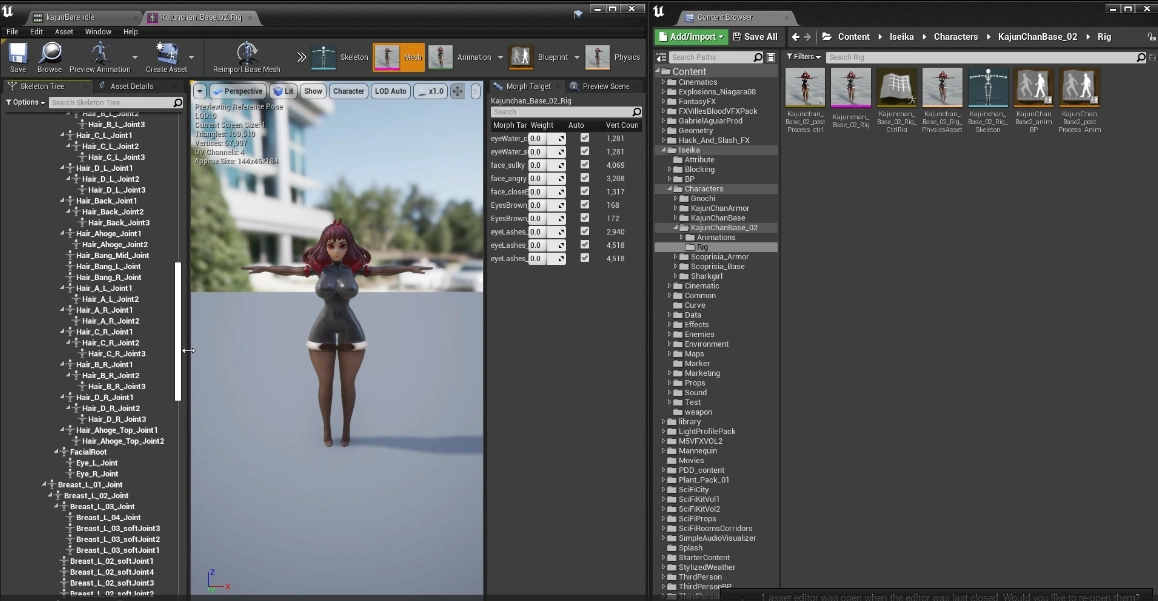Toggle Auto checkbox with vert count 2,940
The image size is (1158, 601).
click(585, 231)
